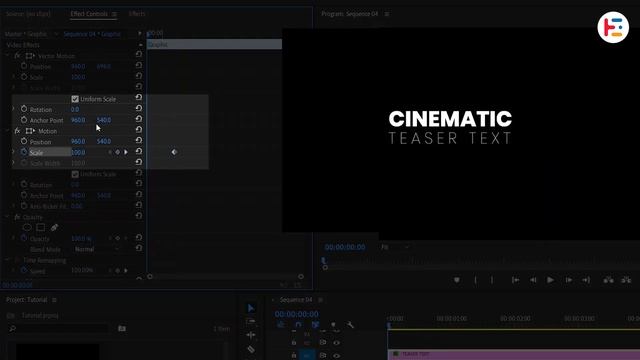This screenshot has width=640, height=360.
Task: Reset the Vector Motion effect
Action: coord(139,54)
